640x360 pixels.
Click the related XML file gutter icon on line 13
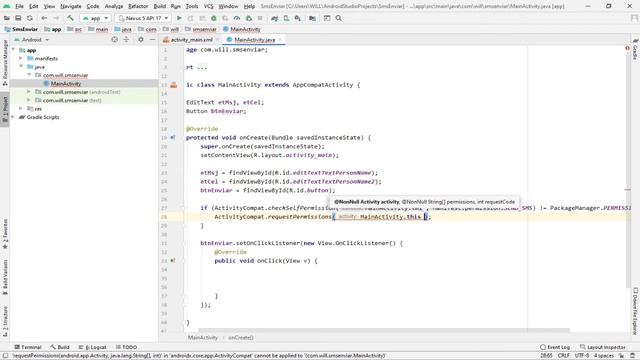point(173,85)
